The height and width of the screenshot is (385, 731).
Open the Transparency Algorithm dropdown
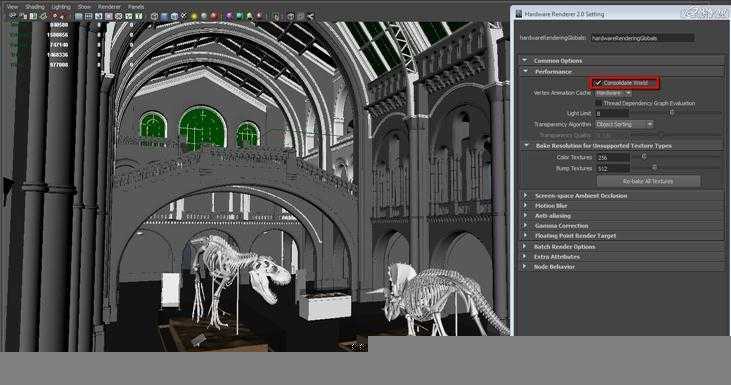624,124
